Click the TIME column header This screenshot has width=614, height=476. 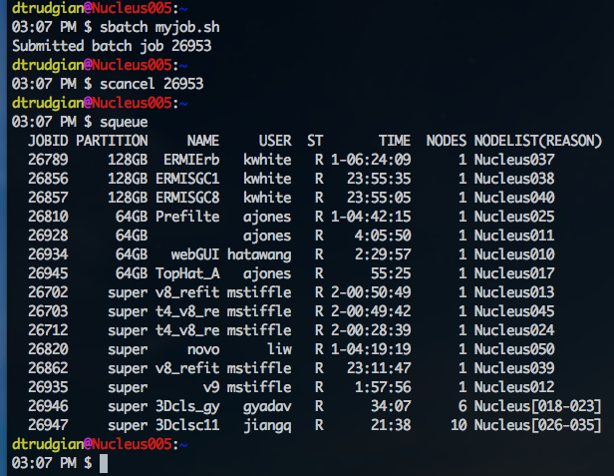(x=395, y=141)
